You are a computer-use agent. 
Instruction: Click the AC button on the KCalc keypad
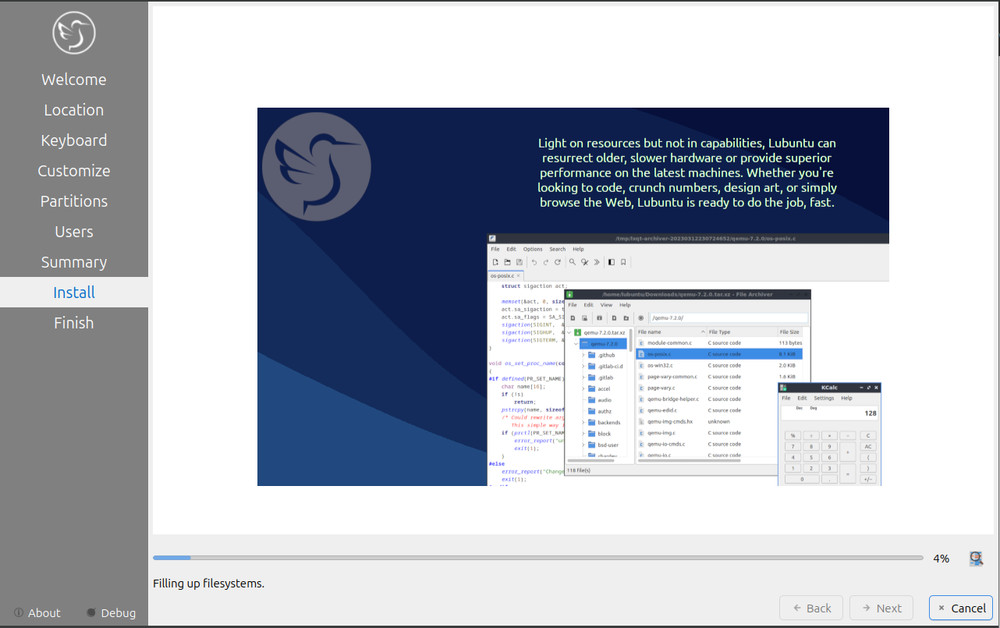pos(868,446)
